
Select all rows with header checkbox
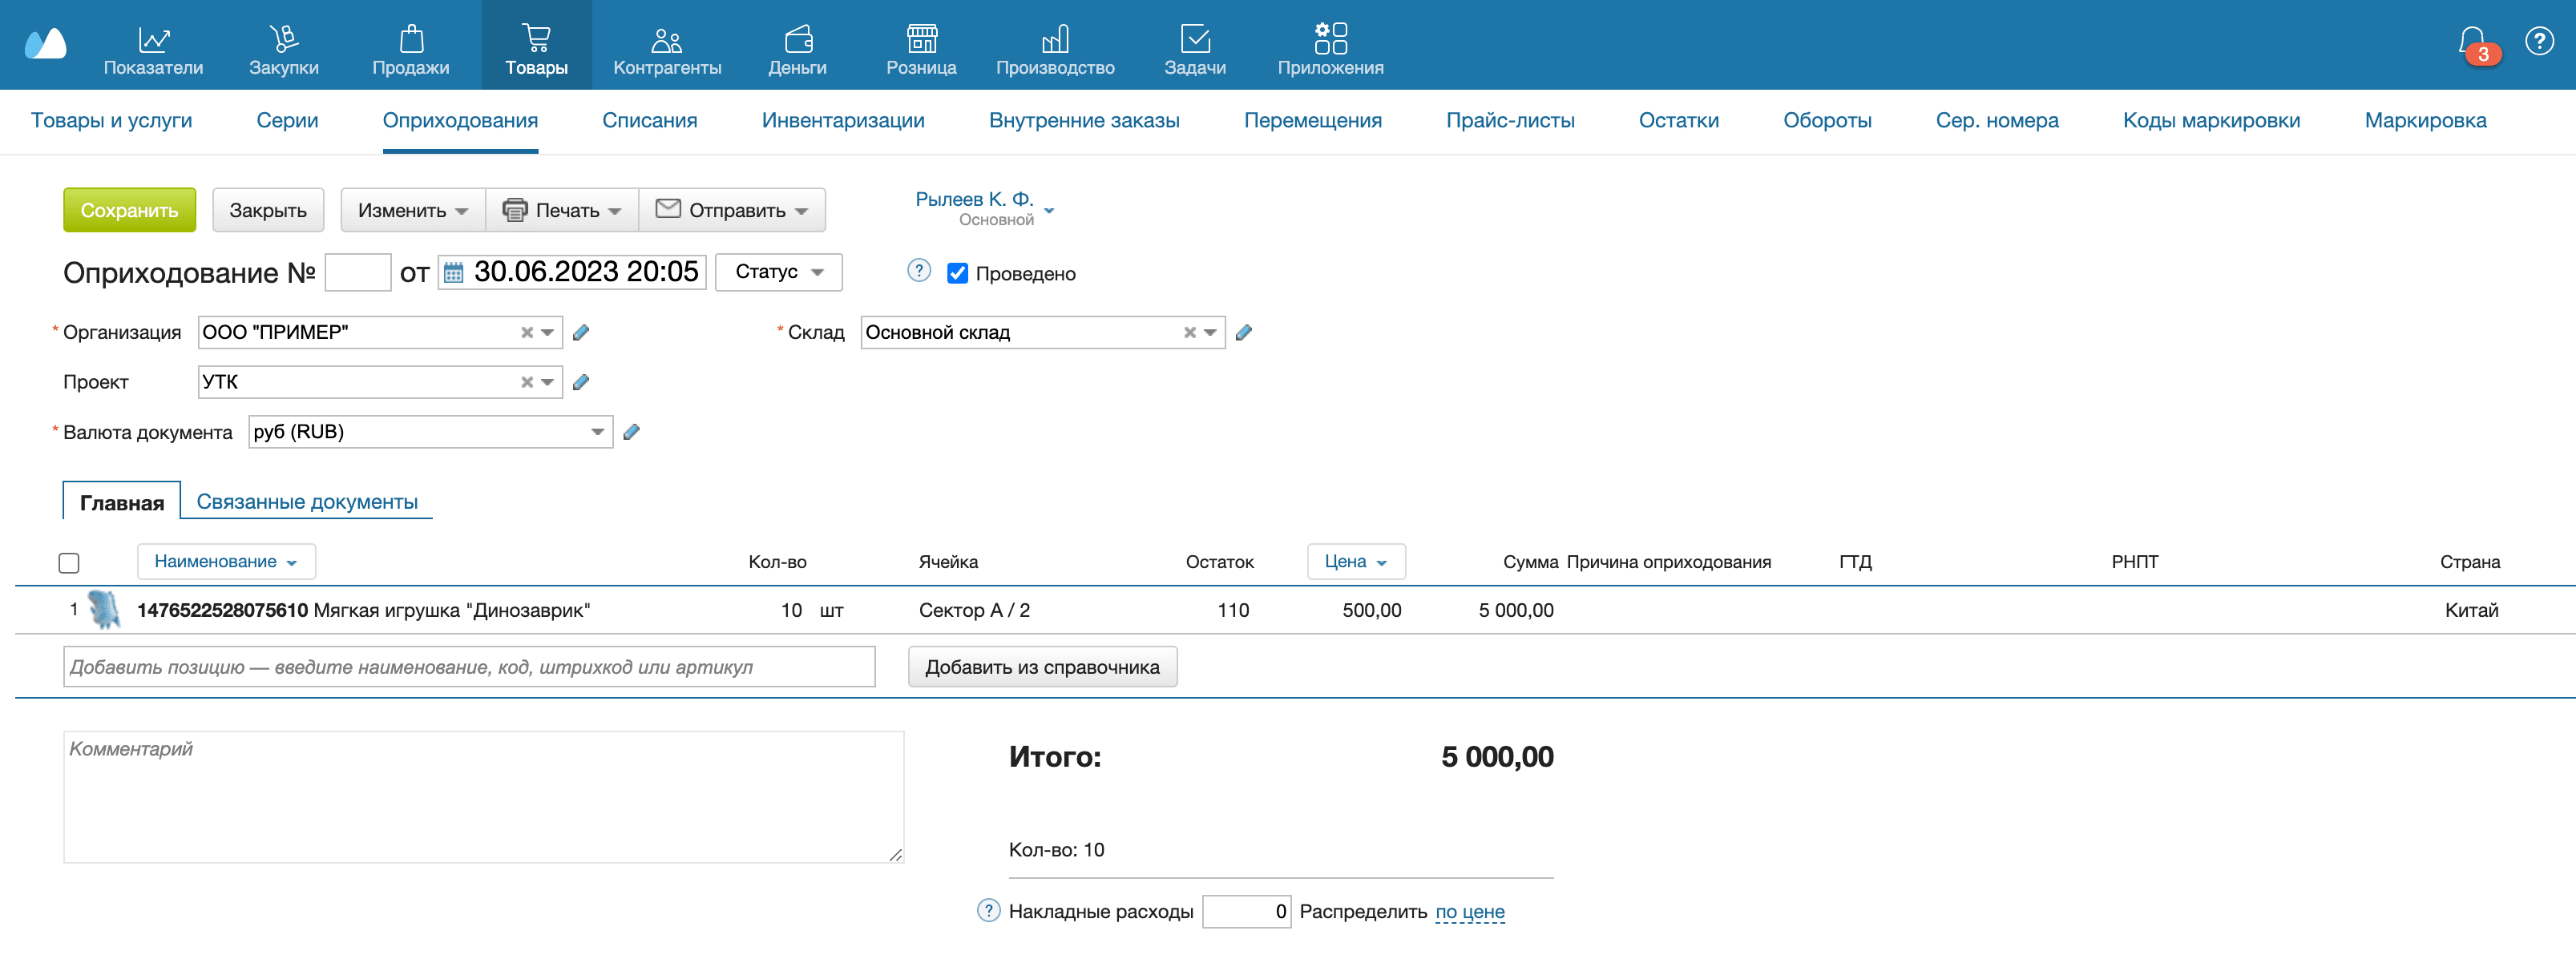pyautogui.click(x=69, y=563)
